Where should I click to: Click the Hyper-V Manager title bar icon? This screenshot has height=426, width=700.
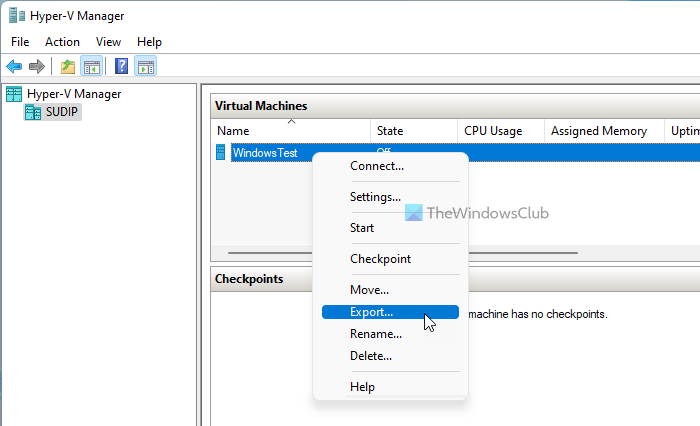click(x=17, y=16)
